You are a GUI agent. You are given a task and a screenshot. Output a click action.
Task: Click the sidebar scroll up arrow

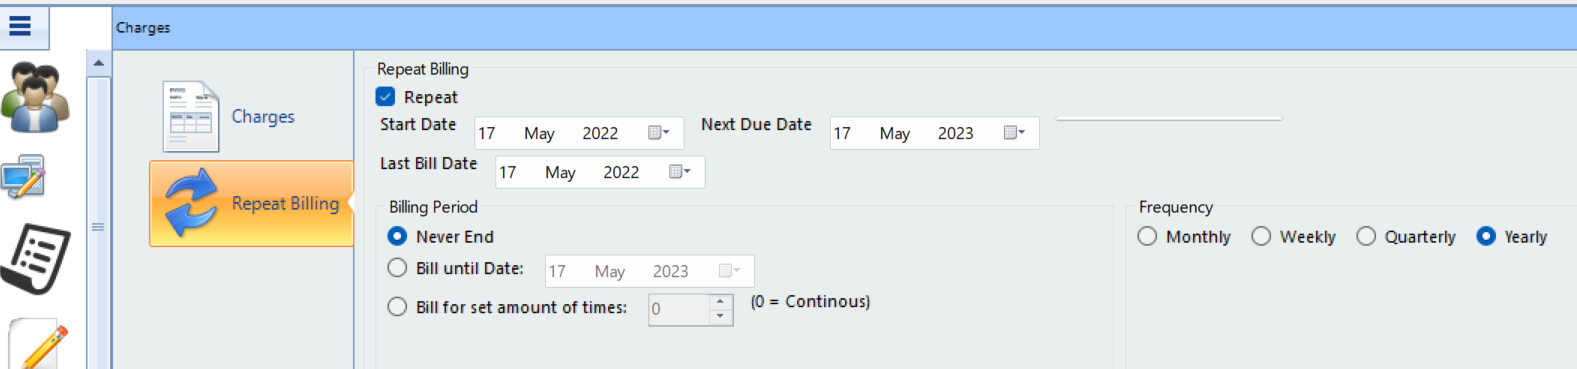point(98,63)
